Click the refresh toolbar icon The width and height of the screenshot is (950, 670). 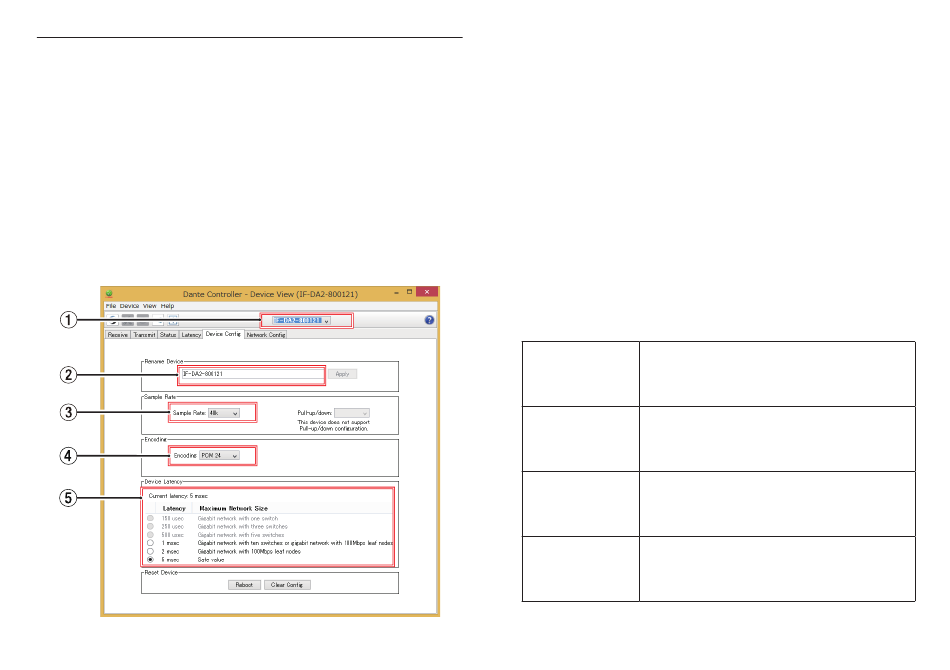coord(112,320)
